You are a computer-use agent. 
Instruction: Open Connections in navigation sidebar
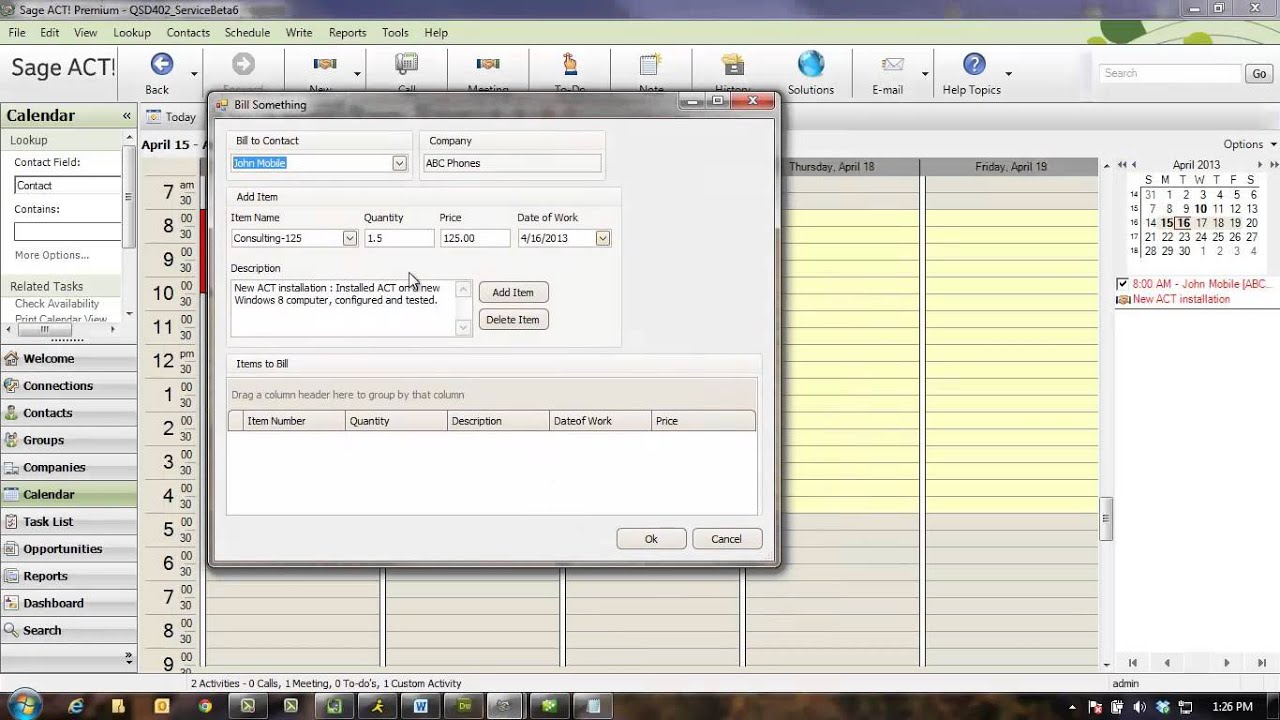68,385
